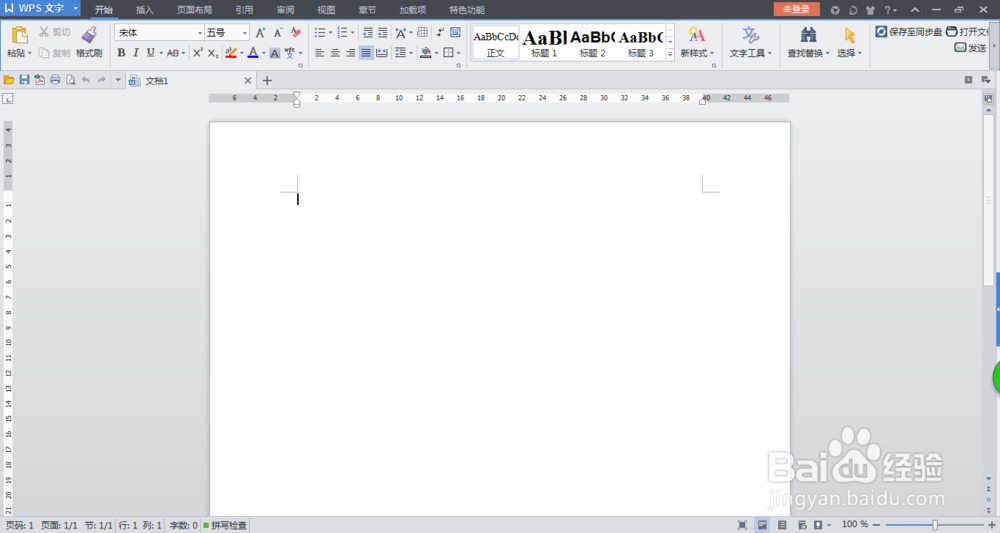
Task: Click the print preview icon
Action: [x=70, y=80]
